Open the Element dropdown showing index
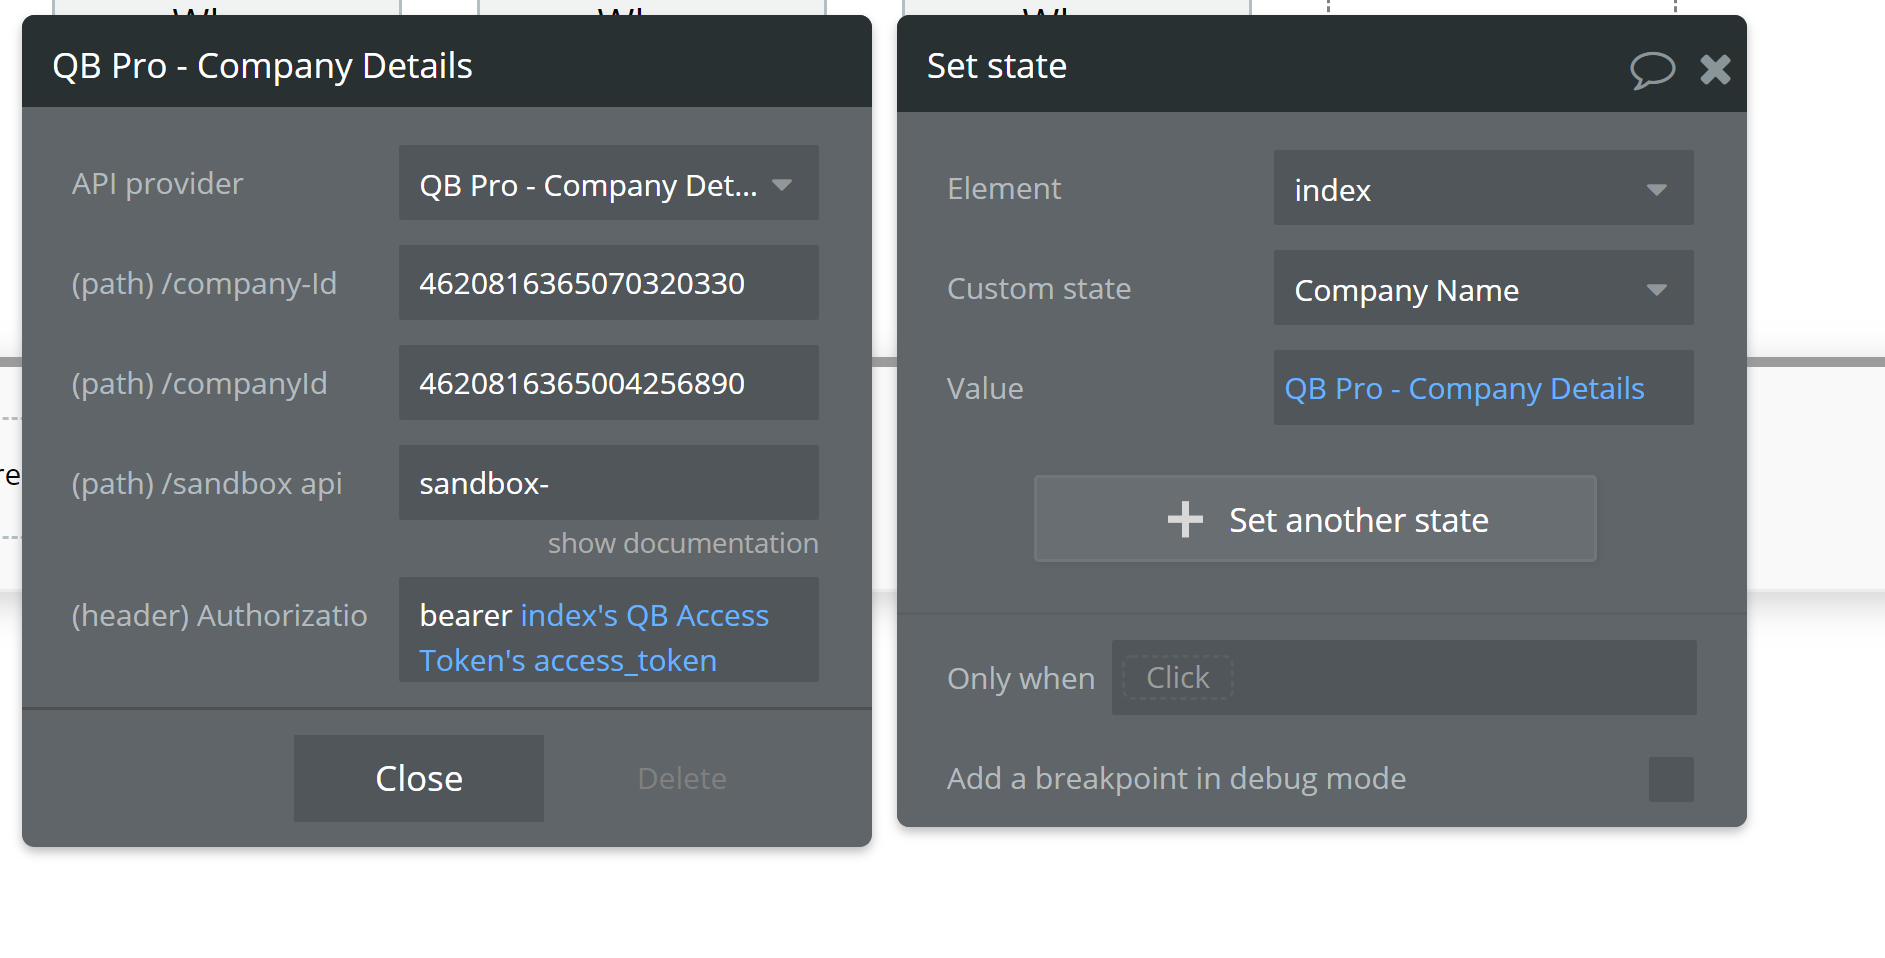The height and width of the screenshot is (958, 1885). click(x=1483, y=188)
